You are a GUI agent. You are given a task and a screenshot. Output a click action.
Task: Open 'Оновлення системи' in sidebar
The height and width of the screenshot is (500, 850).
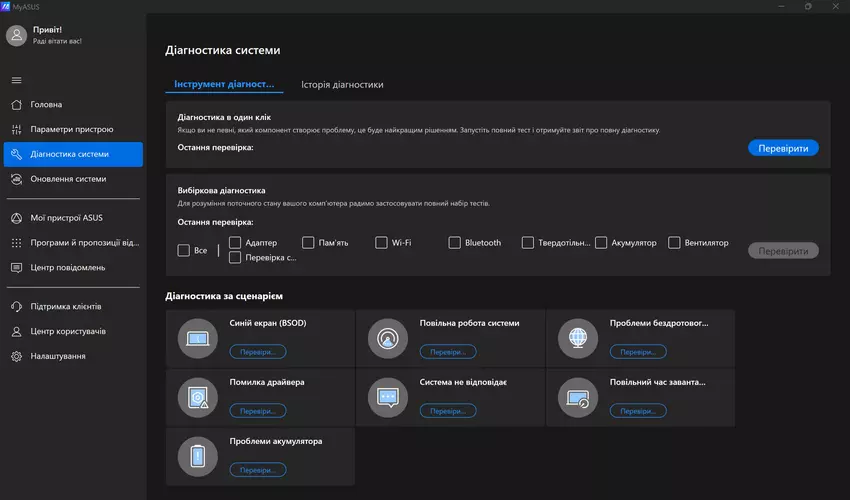tap(68, 179)
